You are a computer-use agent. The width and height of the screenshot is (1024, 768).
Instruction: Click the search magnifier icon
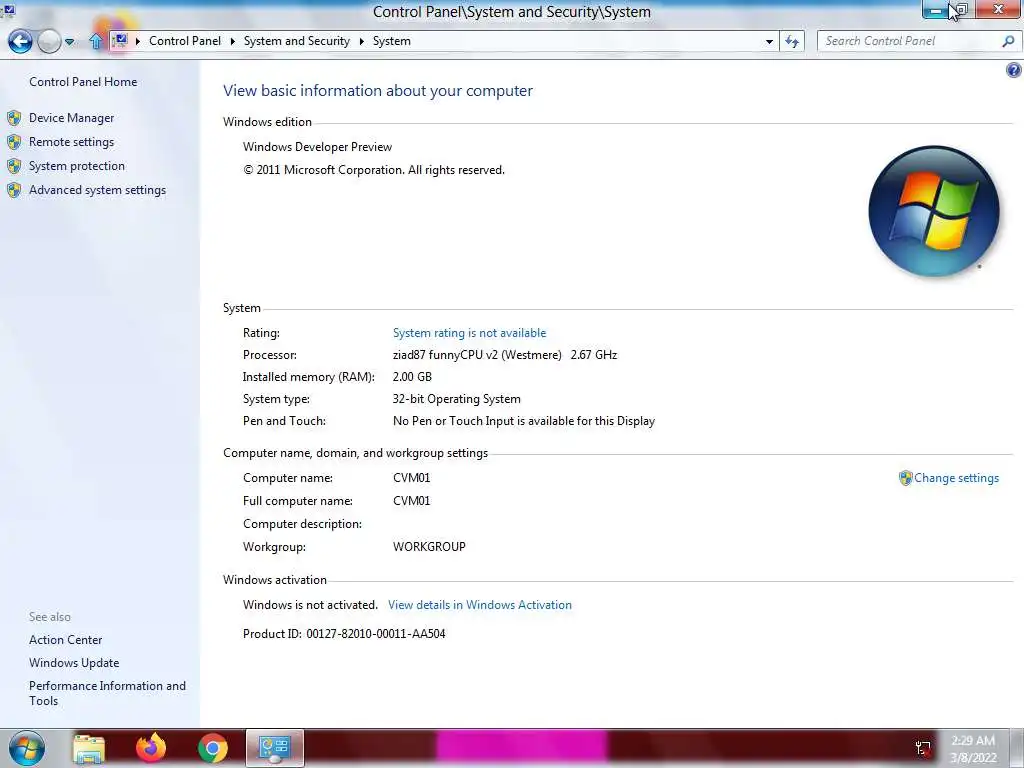pos(1008,40)
